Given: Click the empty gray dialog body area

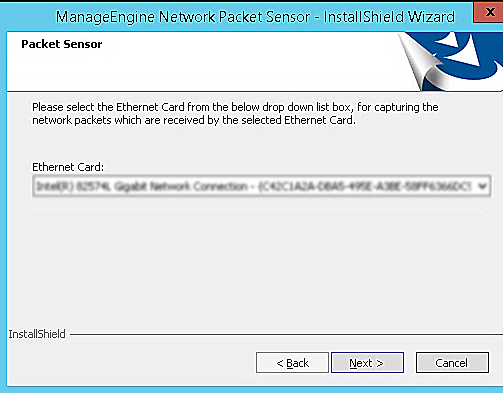Looking at the screenshot, I should point(253,267).
